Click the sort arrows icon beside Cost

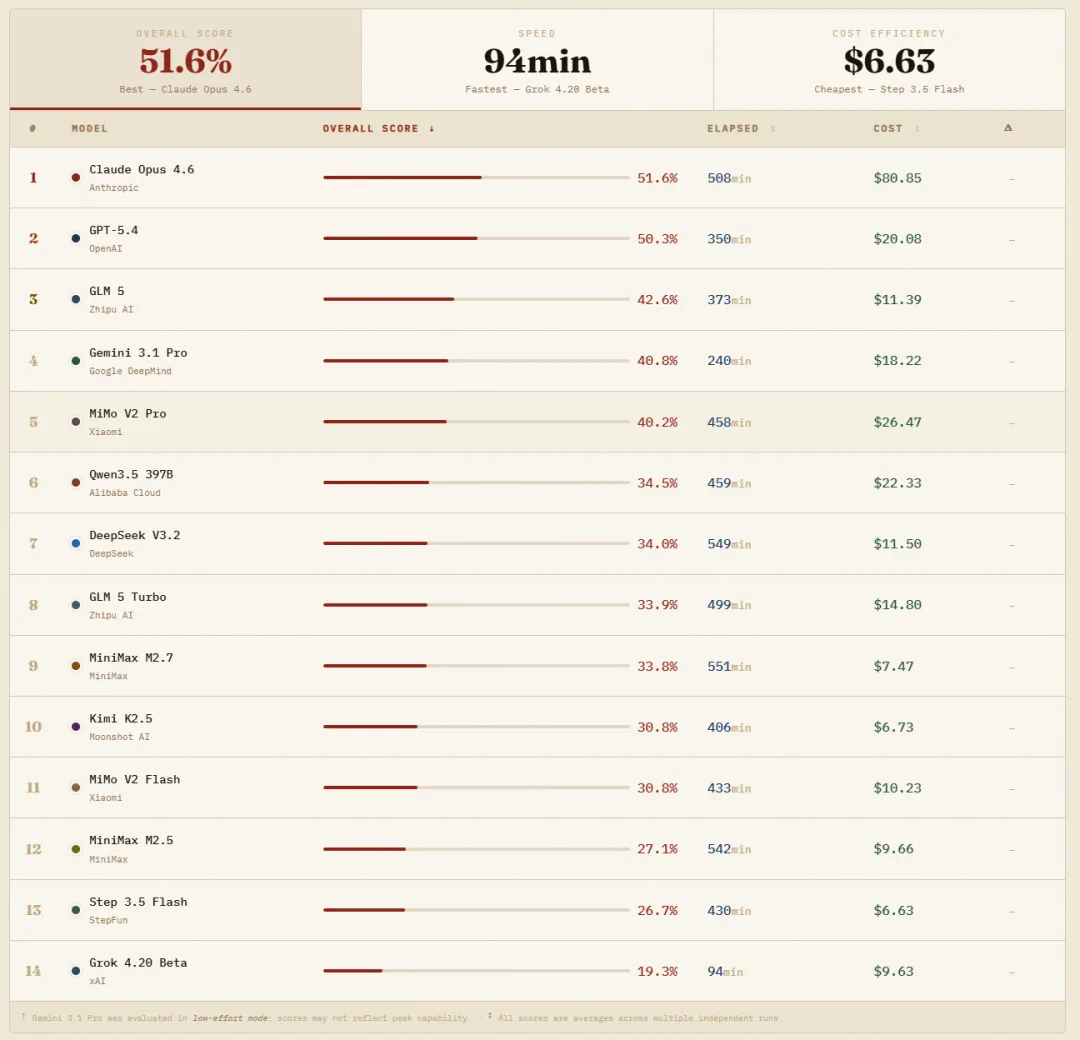(x=917, y=129)
